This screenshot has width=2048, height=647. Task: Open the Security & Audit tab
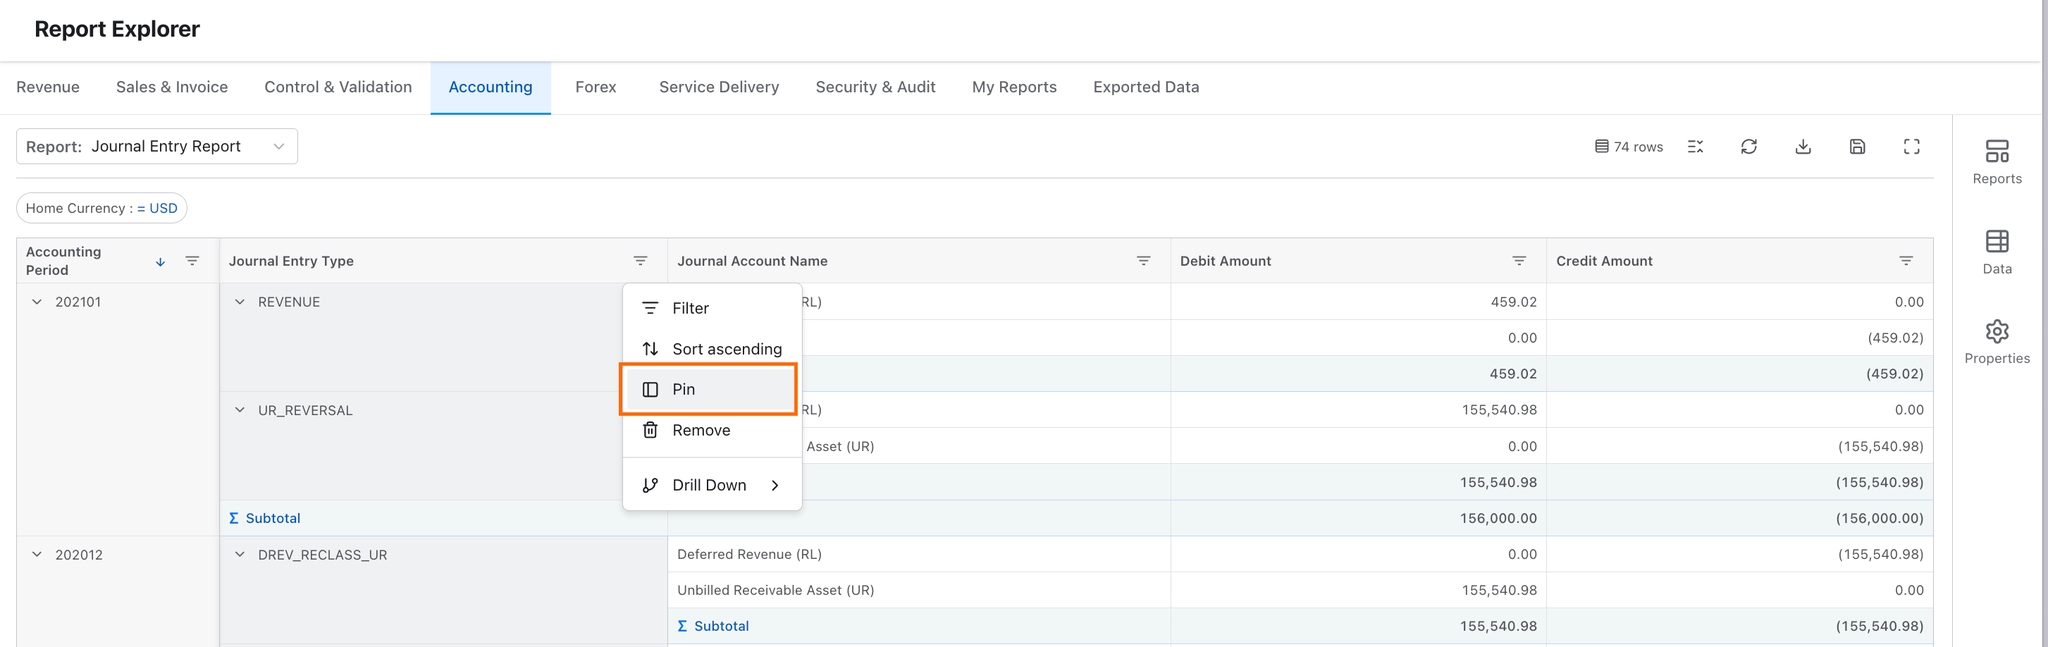(875, 87)
